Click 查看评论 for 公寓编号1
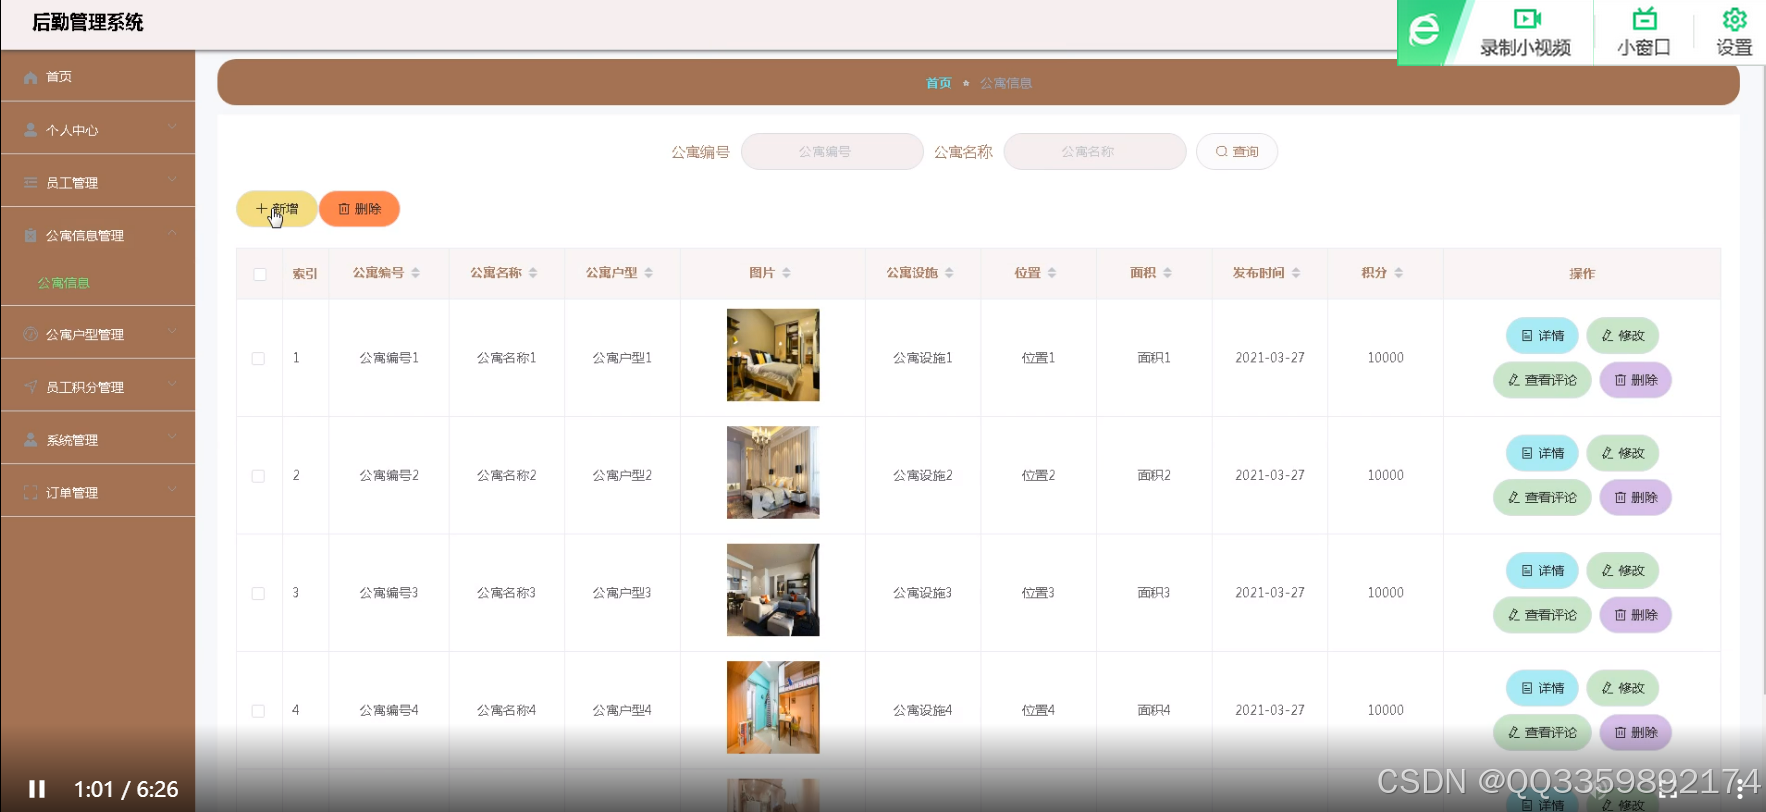The image size is (1766, 812). tap(1542, 380)
